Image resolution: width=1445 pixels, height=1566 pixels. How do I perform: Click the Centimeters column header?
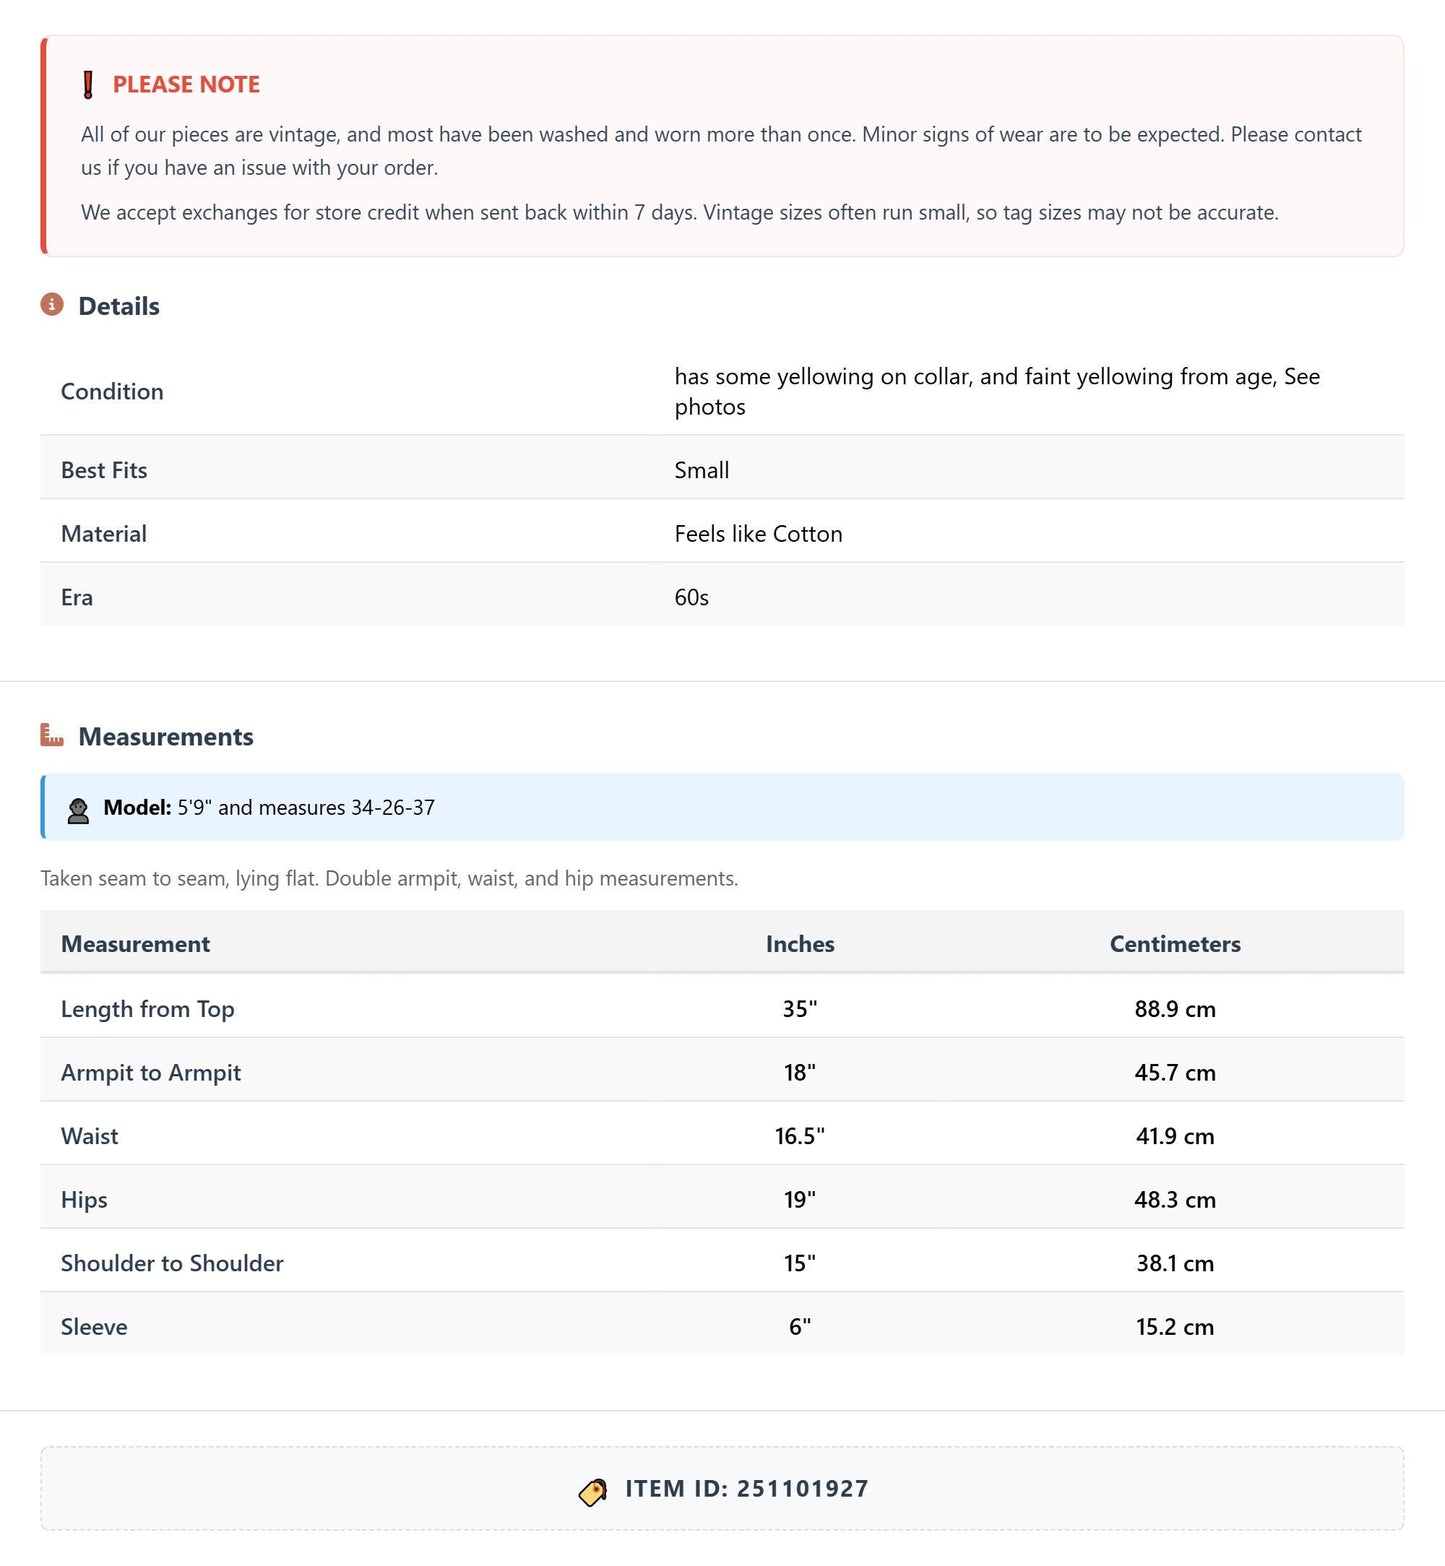point(1175,944)
